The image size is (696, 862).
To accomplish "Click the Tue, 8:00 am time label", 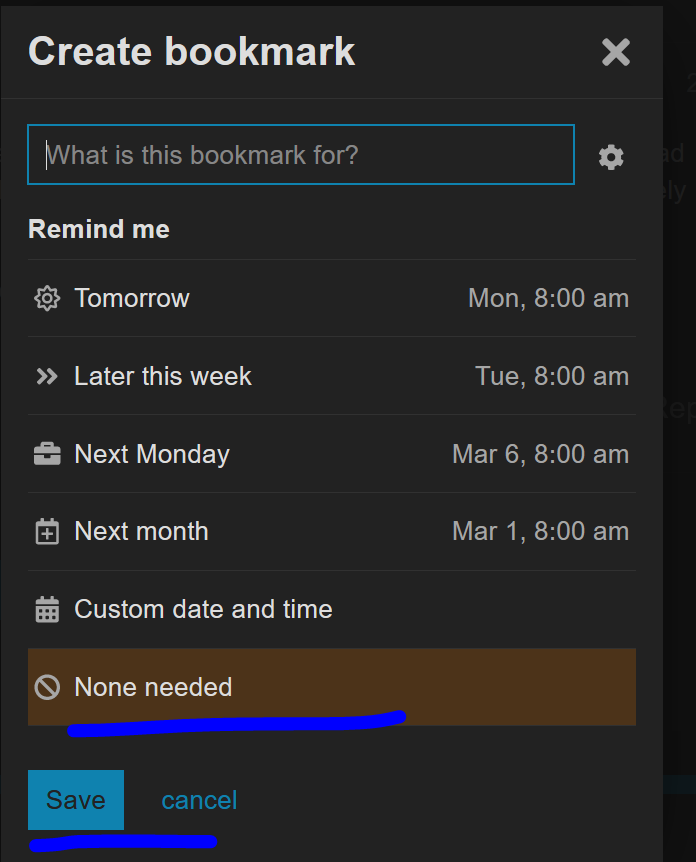I will pyautogui.click(x=551, y=376).
